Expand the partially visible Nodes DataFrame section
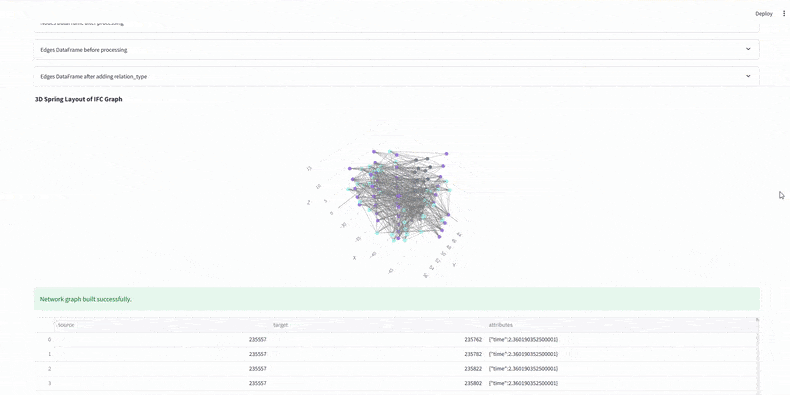Image resolution: width=790 pixels, height=395 pixels. [x=397, y=25]
